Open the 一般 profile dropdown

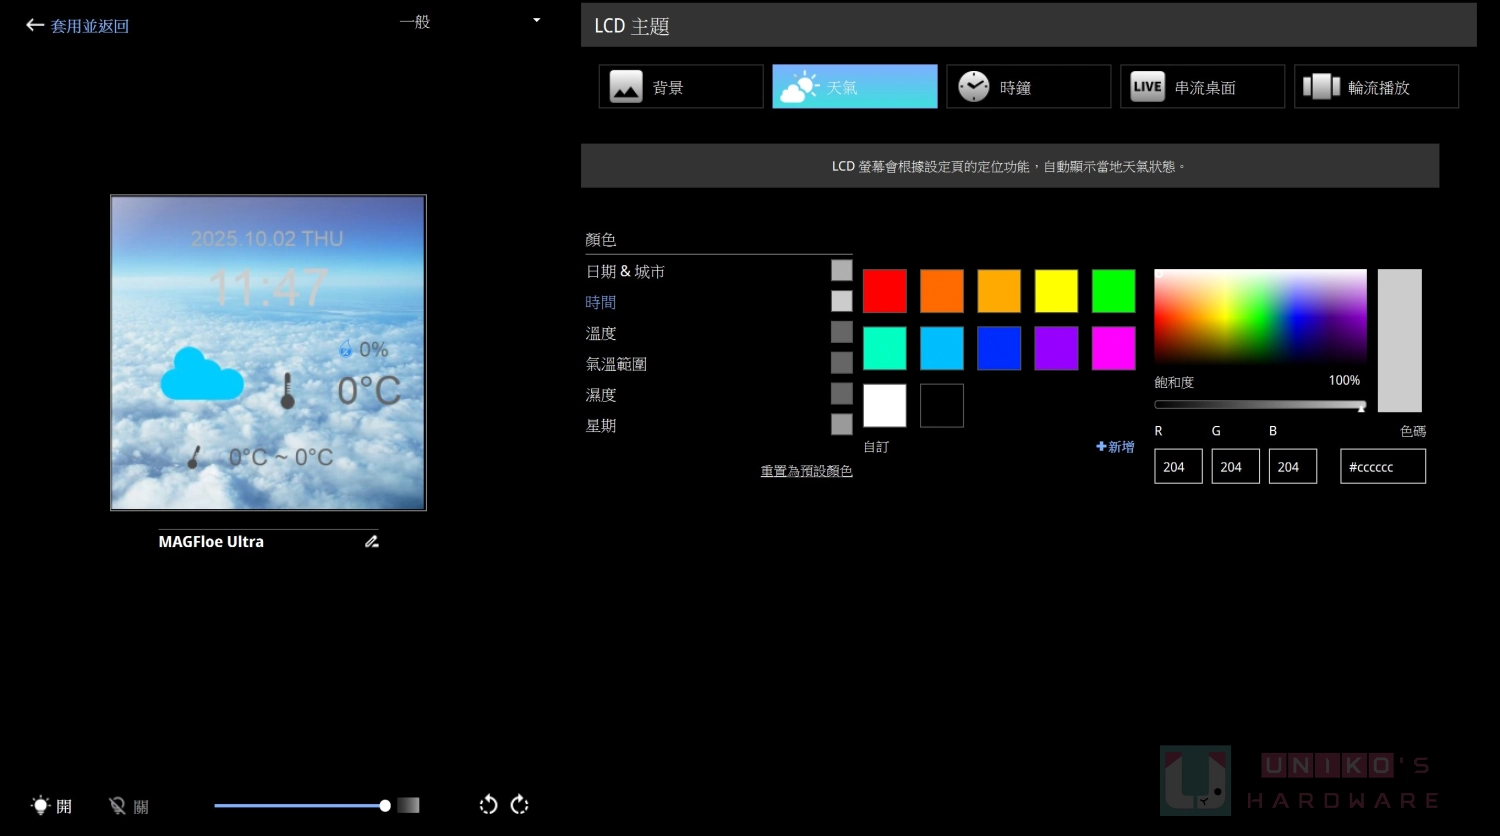536,21
